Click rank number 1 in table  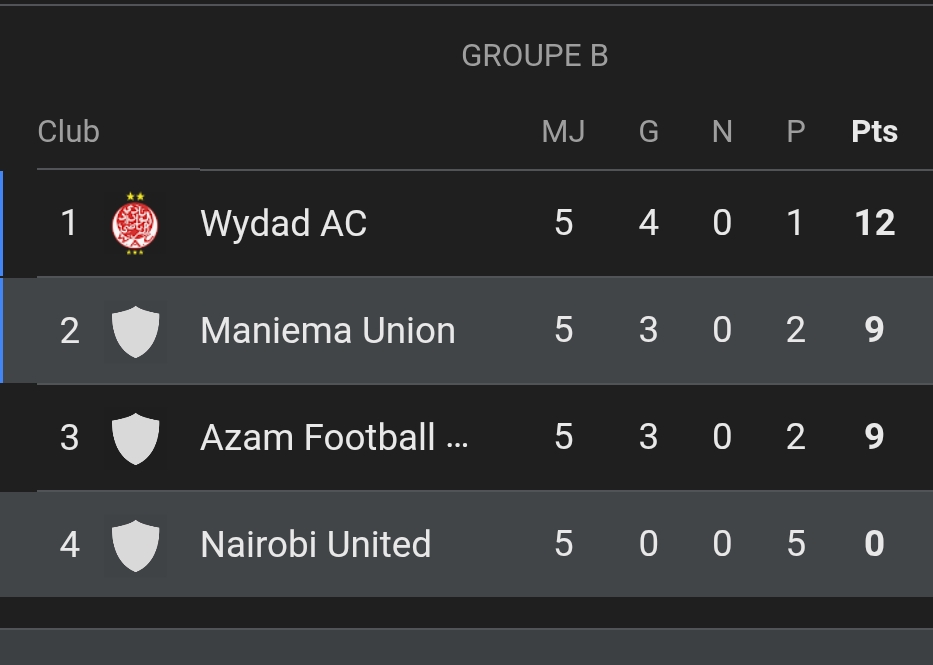click(69, 223)
